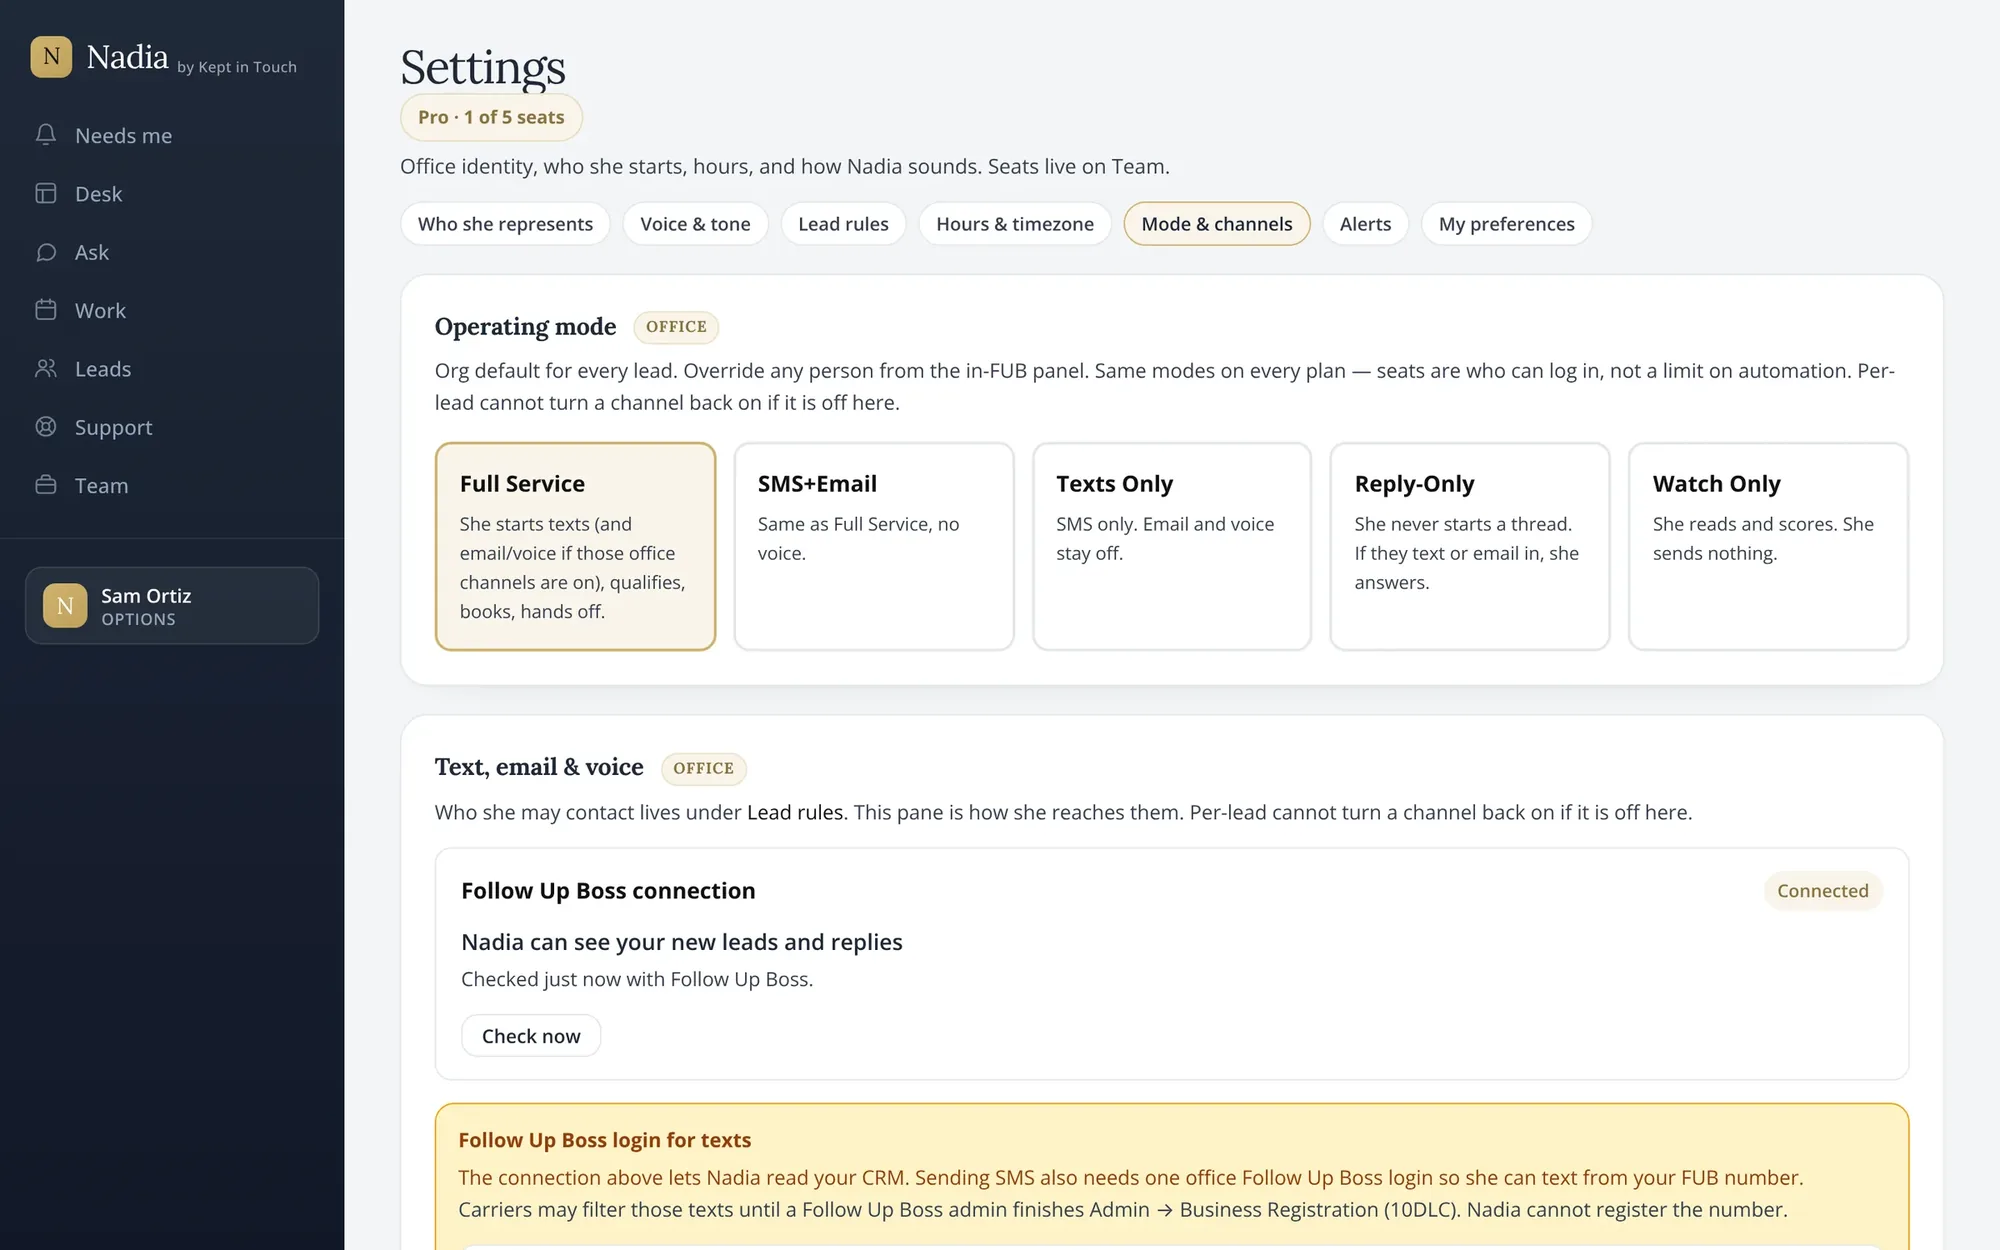Click the Nadia logo icon
The width and height of the screenshot is (2000, 1250).
(x=51, y=57)
